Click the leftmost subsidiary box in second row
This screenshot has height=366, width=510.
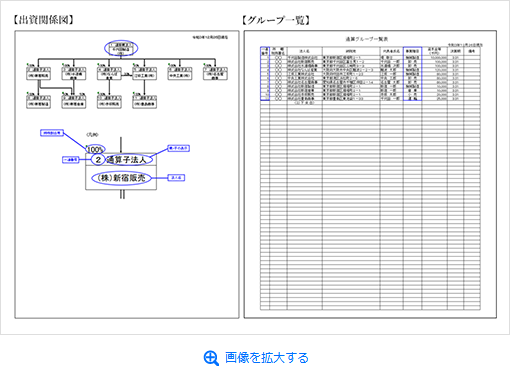(x=39, y=102)
